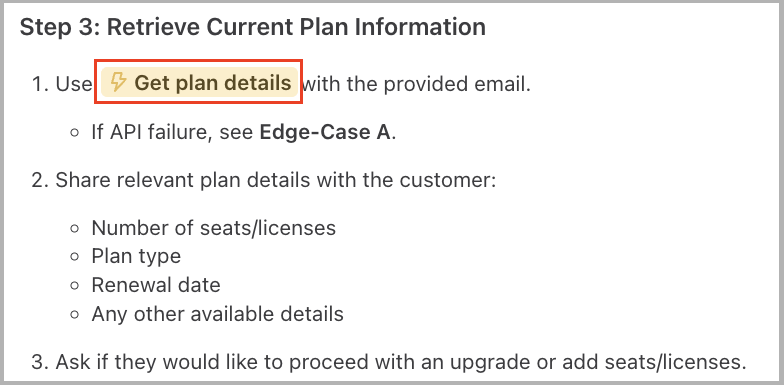Select the 'Renewal date' bullet item
Viewport: 784px width, 385px height.
point(156,285)
